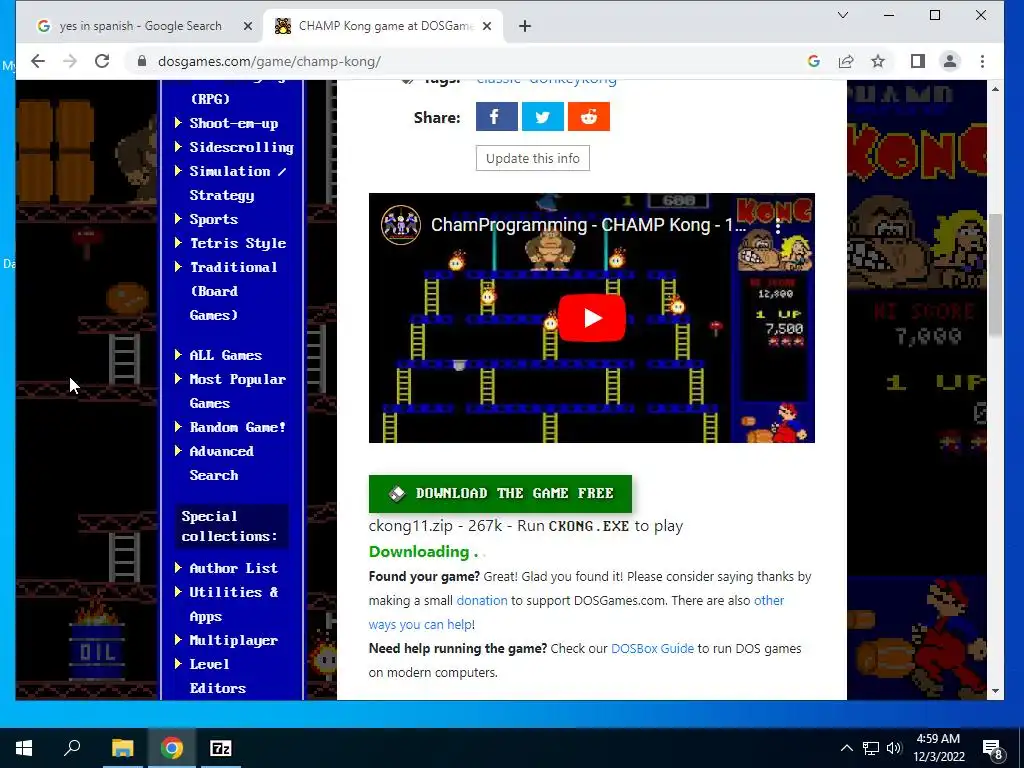Open Utilities & Apps collection

tap(233, 604)
